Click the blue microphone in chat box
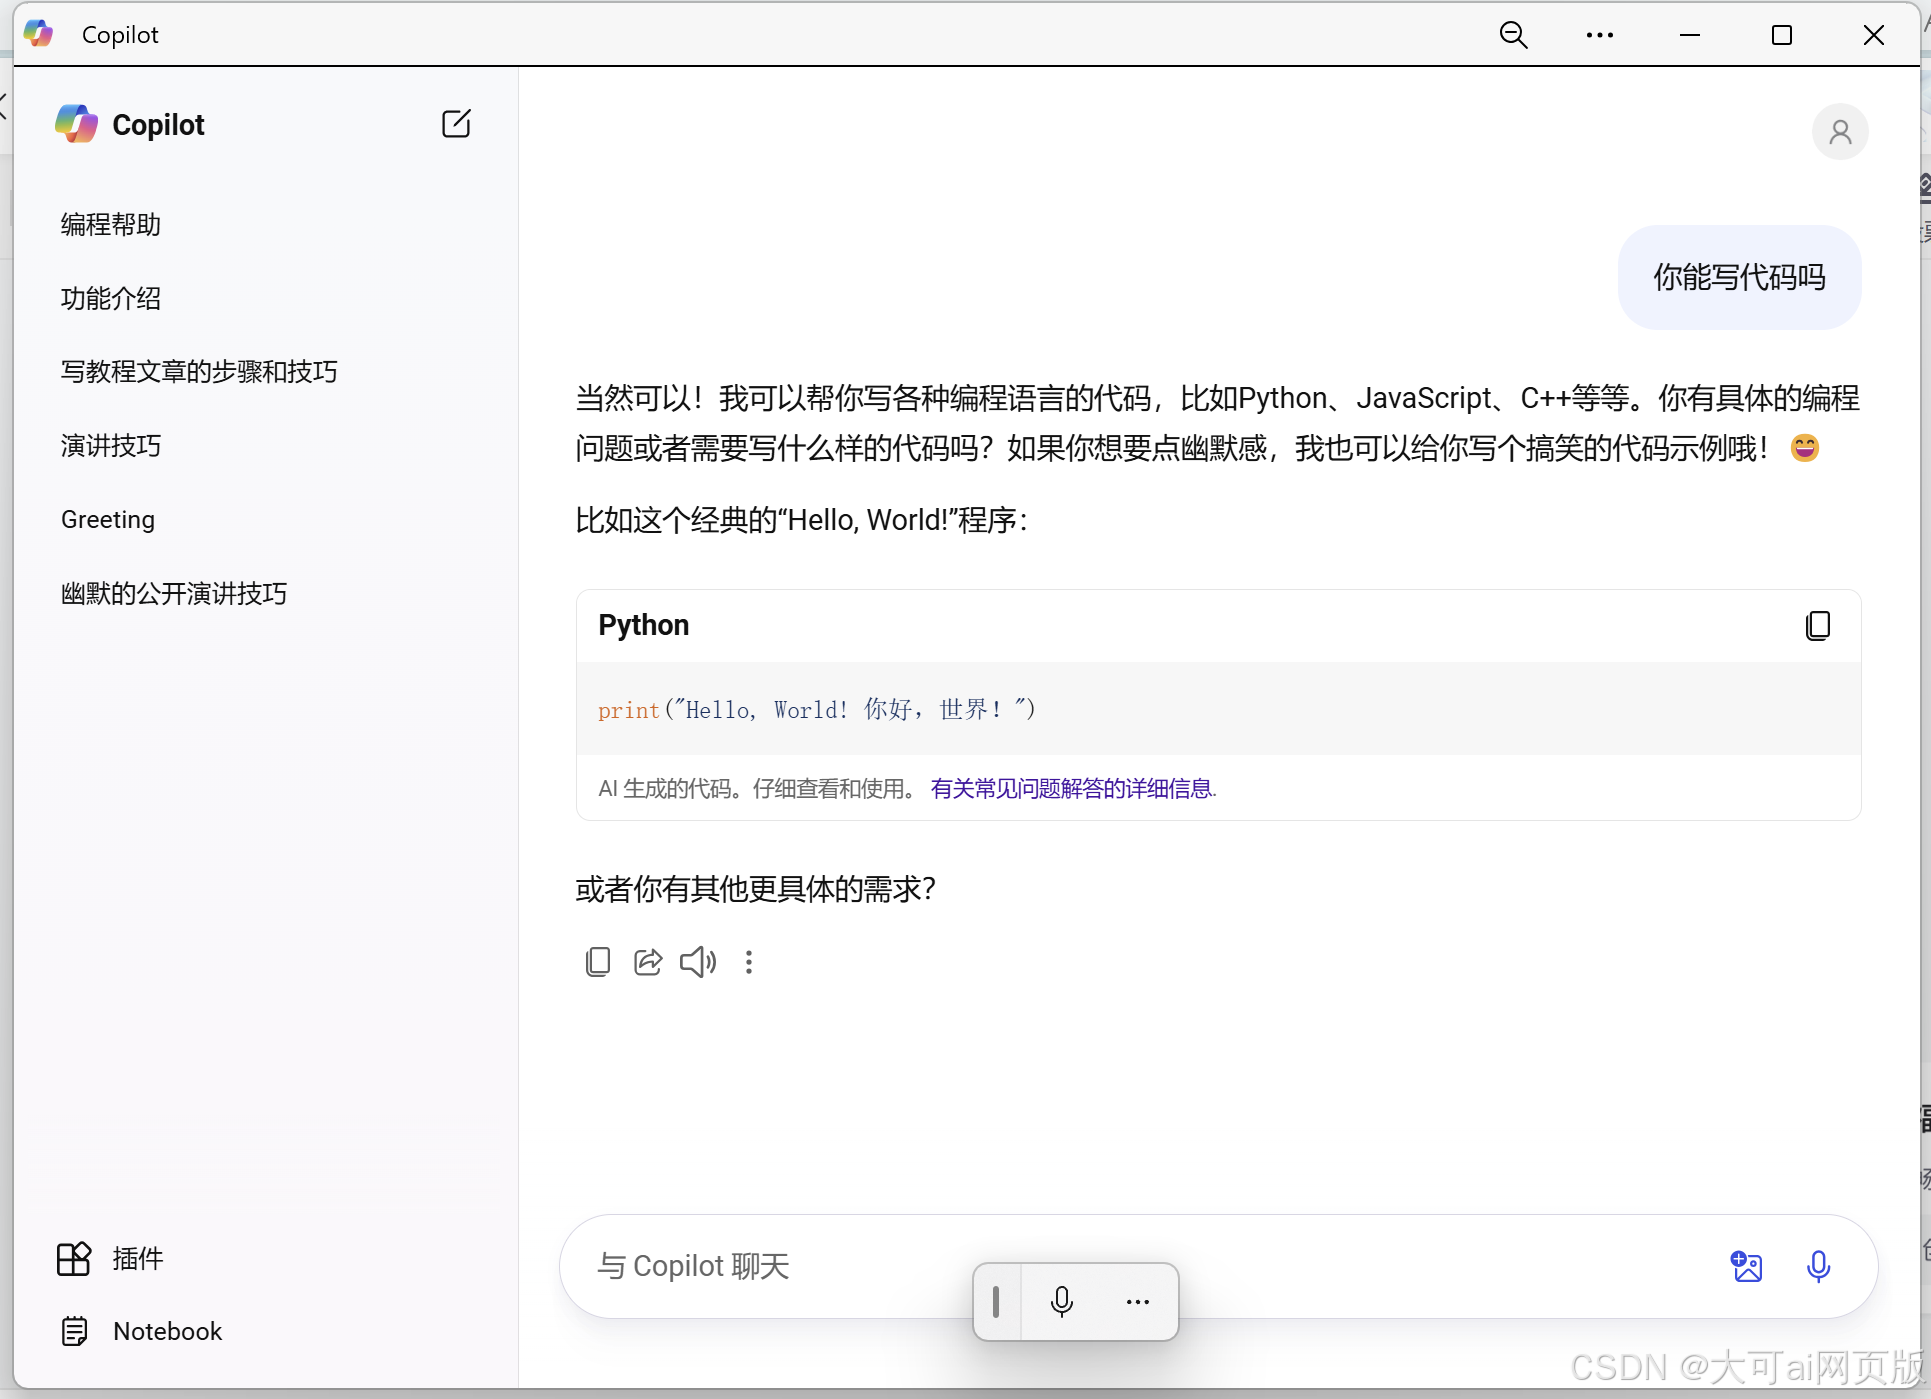Image resolution: width=1931 pixels, height=1399 pixels. 1818,1266
